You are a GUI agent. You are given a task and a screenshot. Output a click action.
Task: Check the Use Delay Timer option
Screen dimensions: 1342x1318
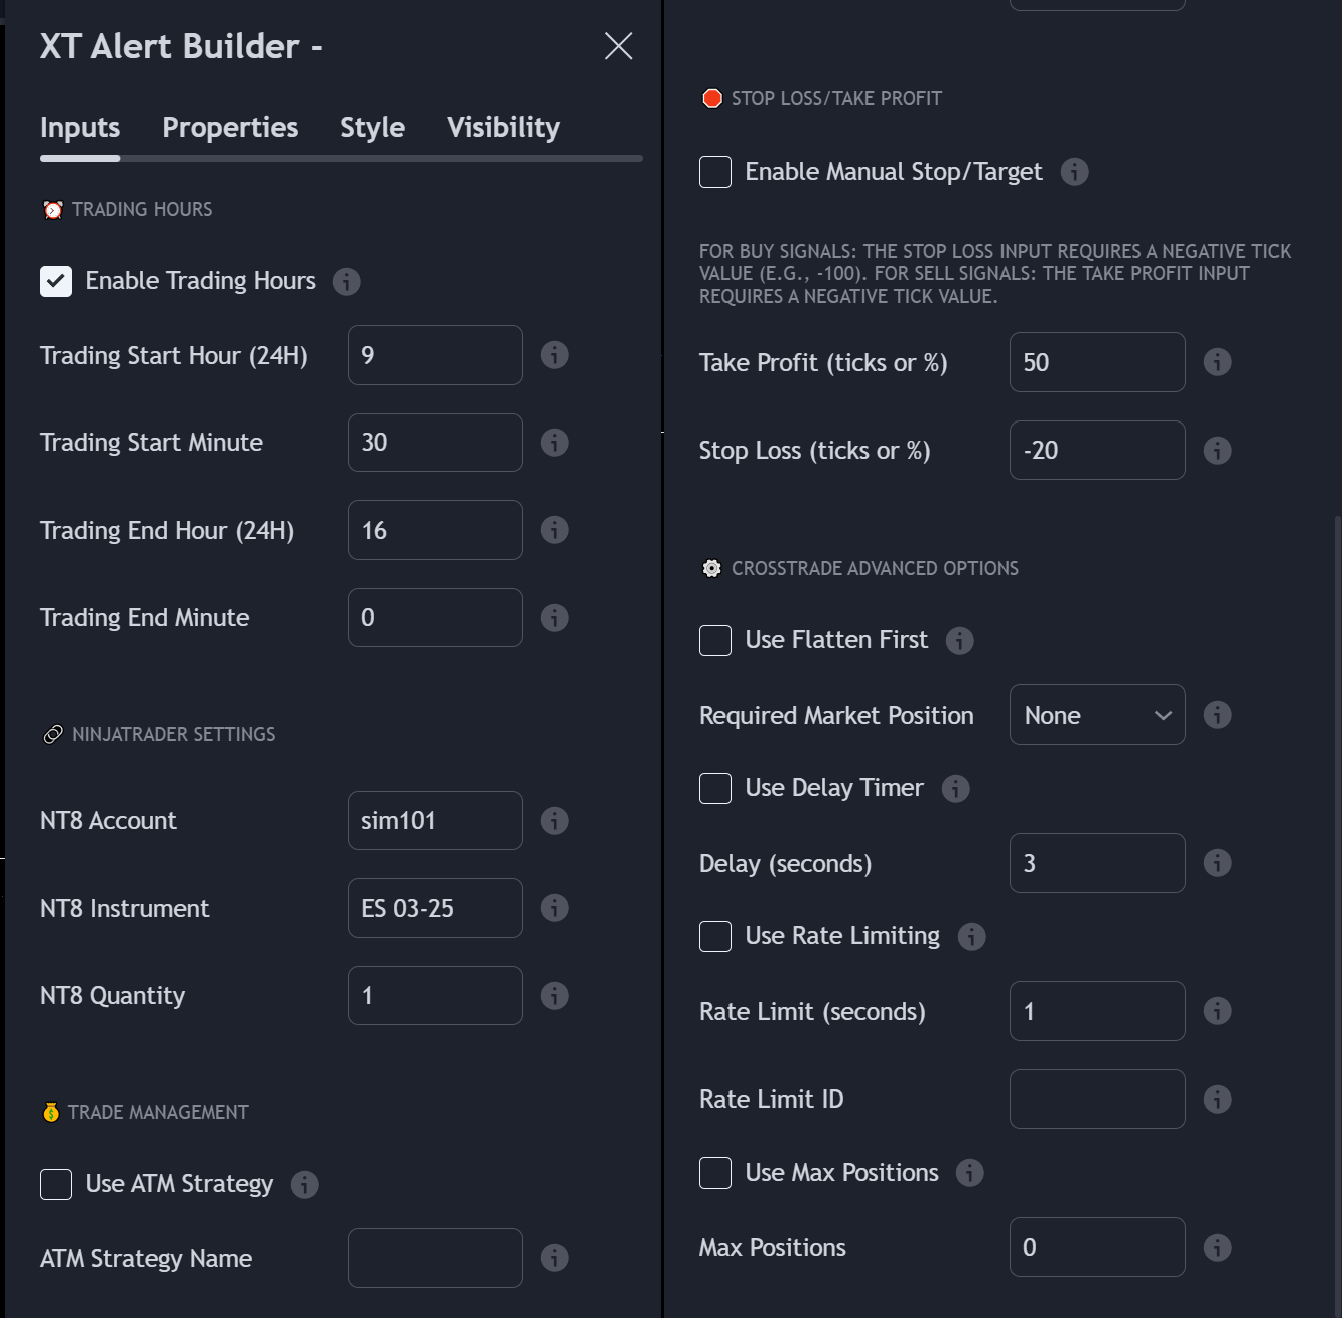pos(715,788)
